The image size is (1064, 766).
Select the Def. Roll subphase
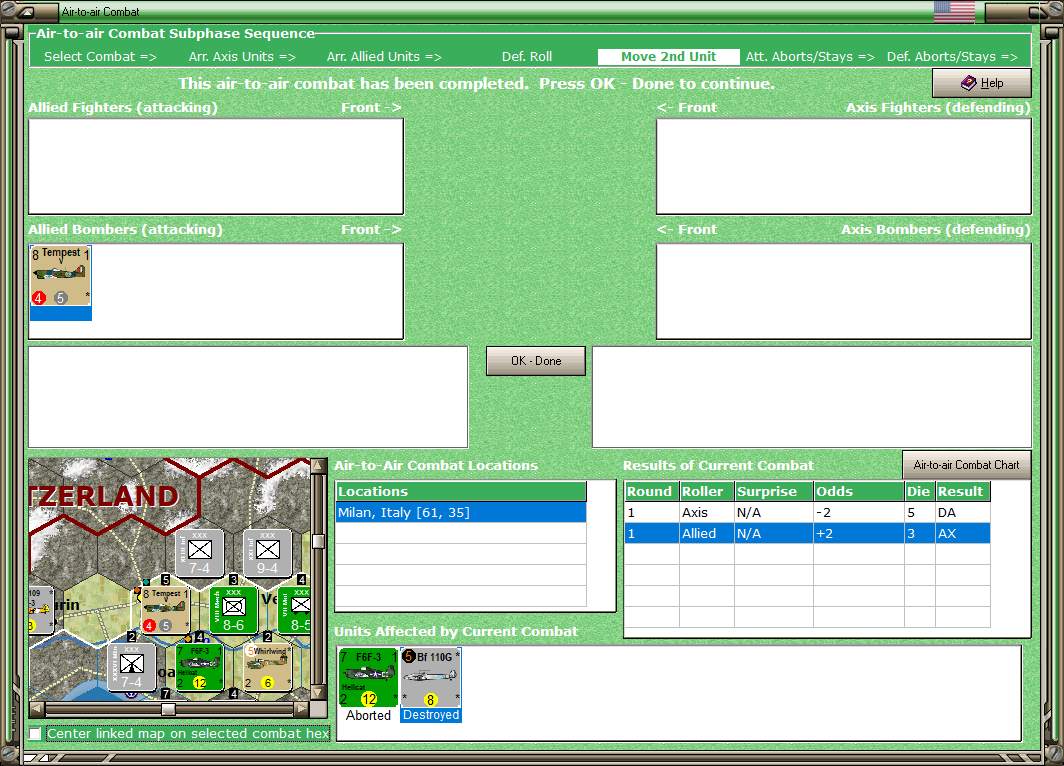[527, 57]
